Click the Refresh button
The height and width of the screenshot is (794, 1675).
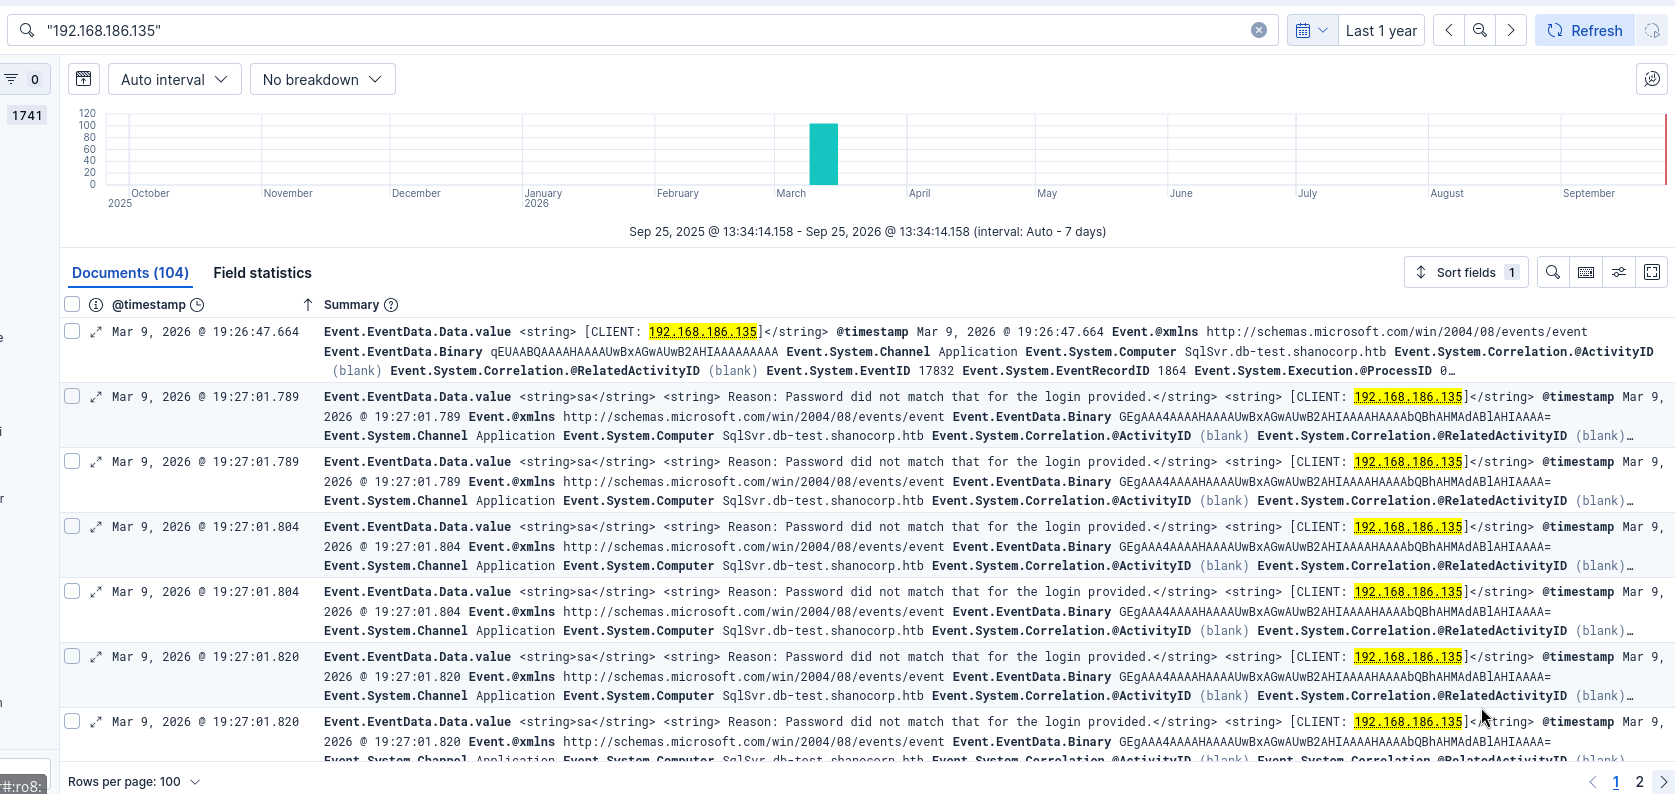pyautogui.click(x=1585, y=30)
